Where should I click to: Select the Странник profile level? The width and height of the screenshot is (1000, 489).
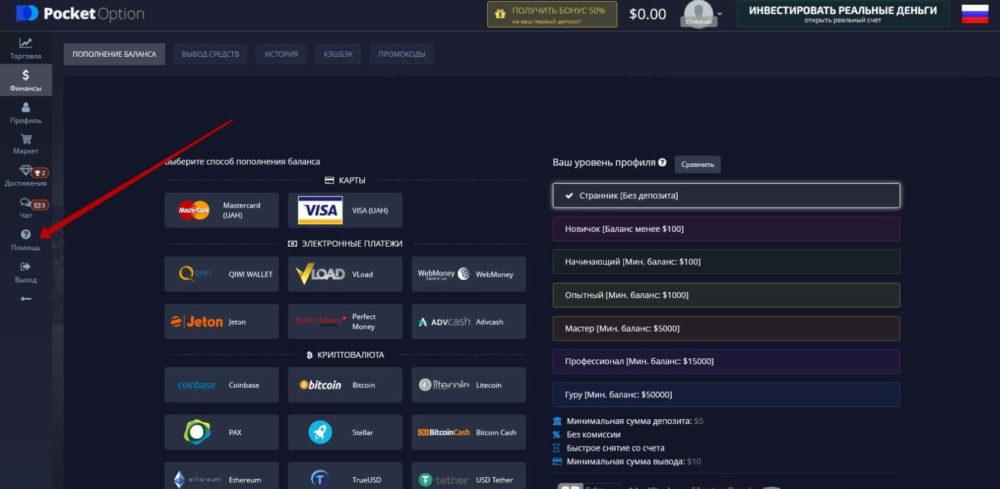[726, 195]
